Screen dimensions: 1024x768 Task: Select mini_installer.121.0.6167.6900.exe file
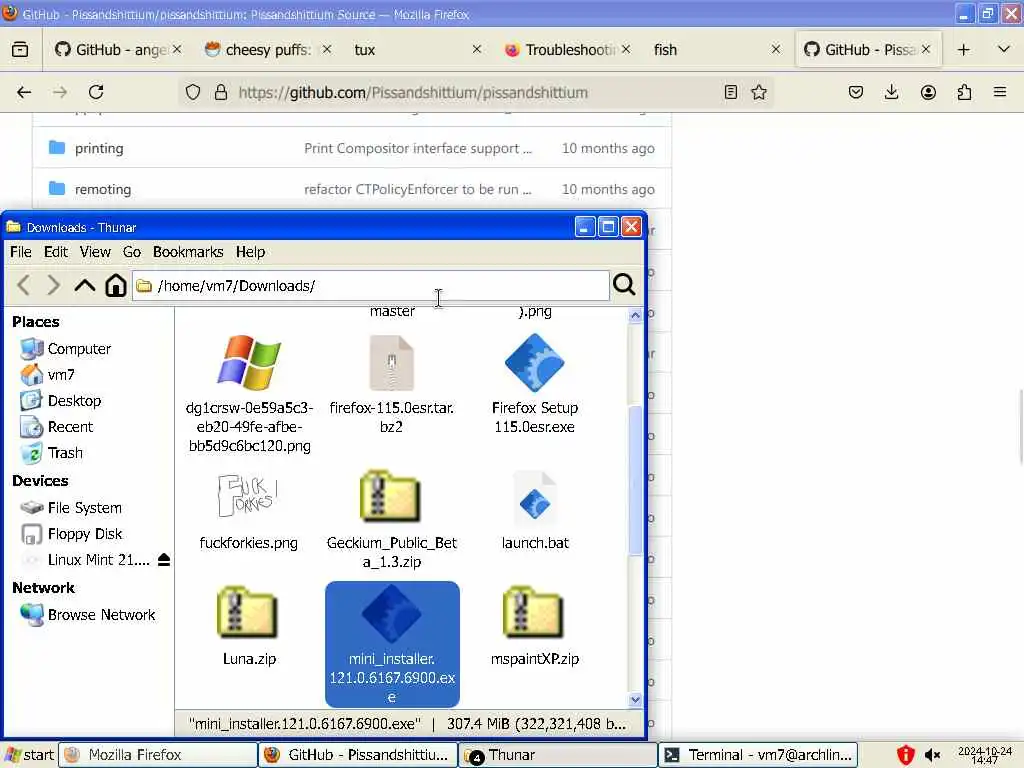[x=392, y=645]
